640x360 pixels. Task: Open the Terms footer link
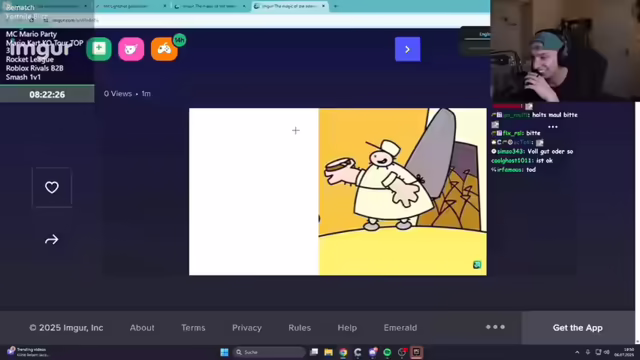tap(193, 328)
